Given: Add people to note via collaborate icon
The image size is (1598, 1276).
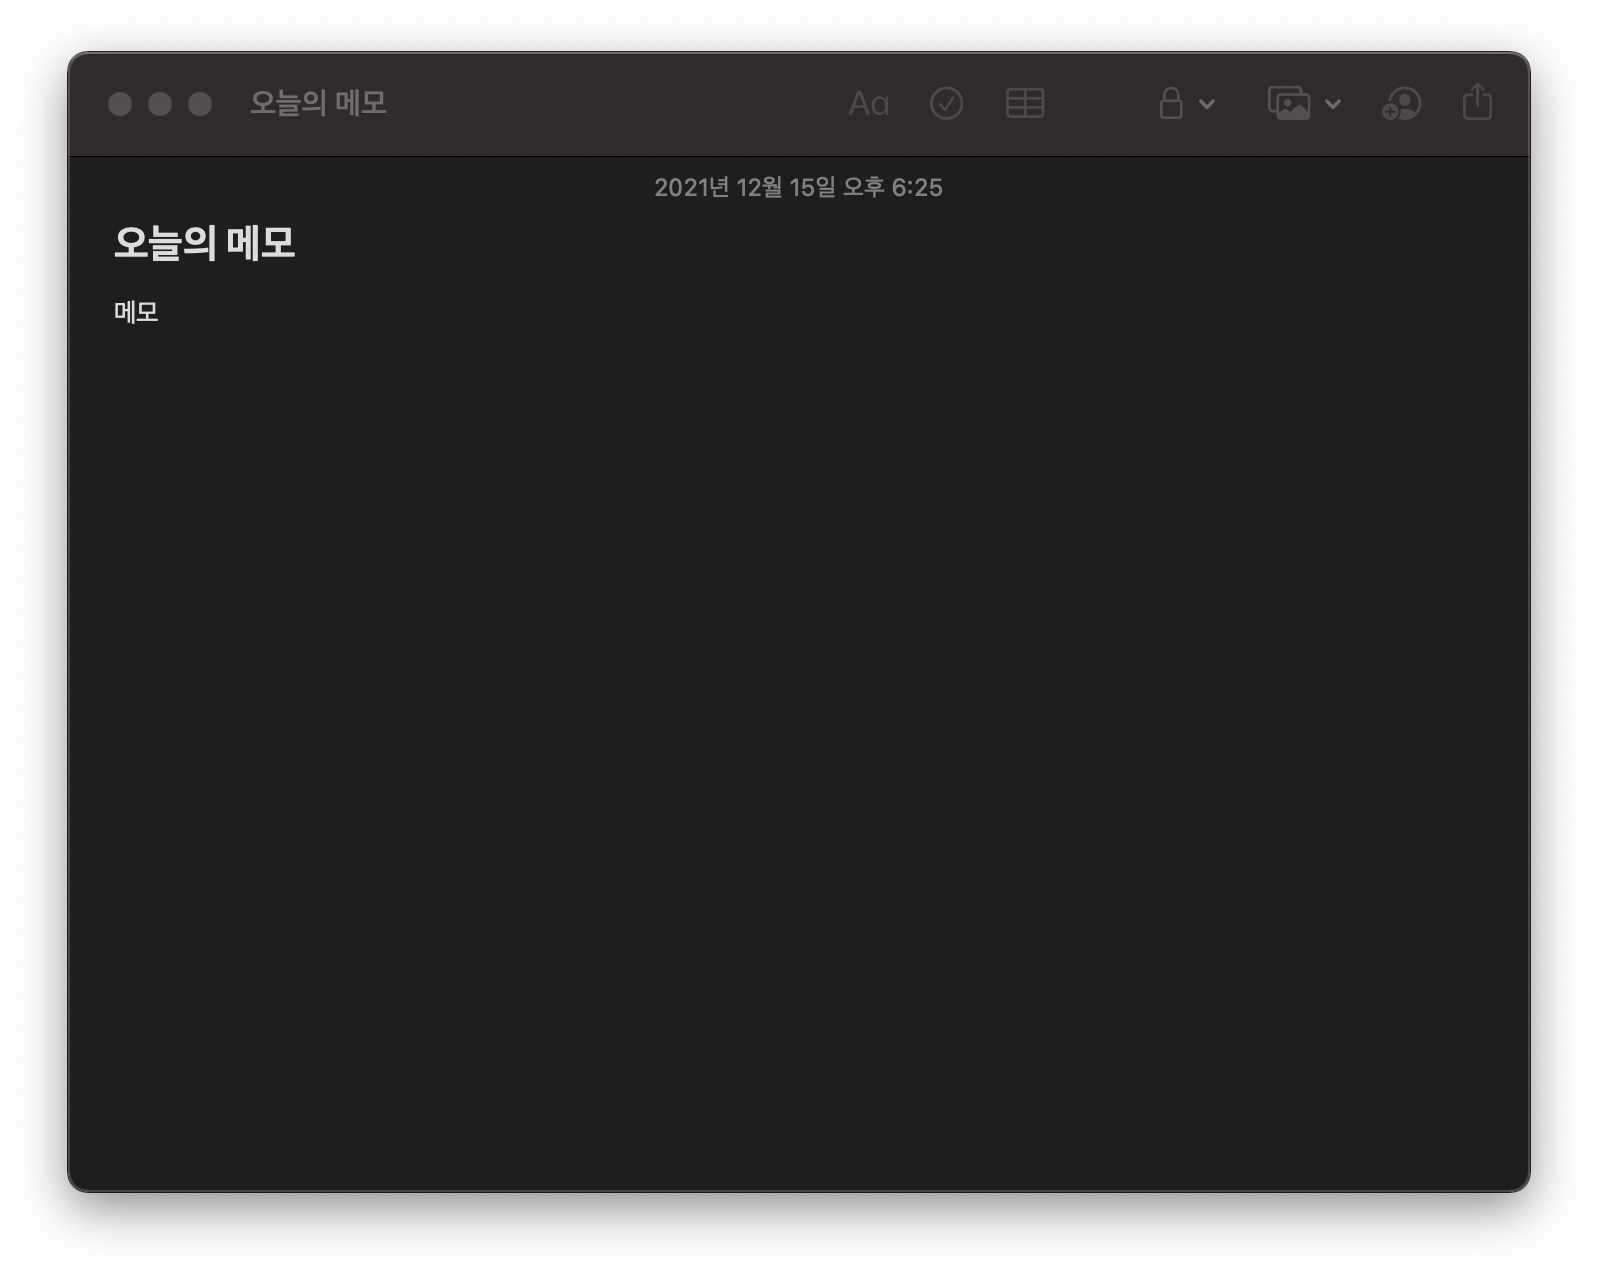Looking at the screenshot, I should pos(1401,103).
